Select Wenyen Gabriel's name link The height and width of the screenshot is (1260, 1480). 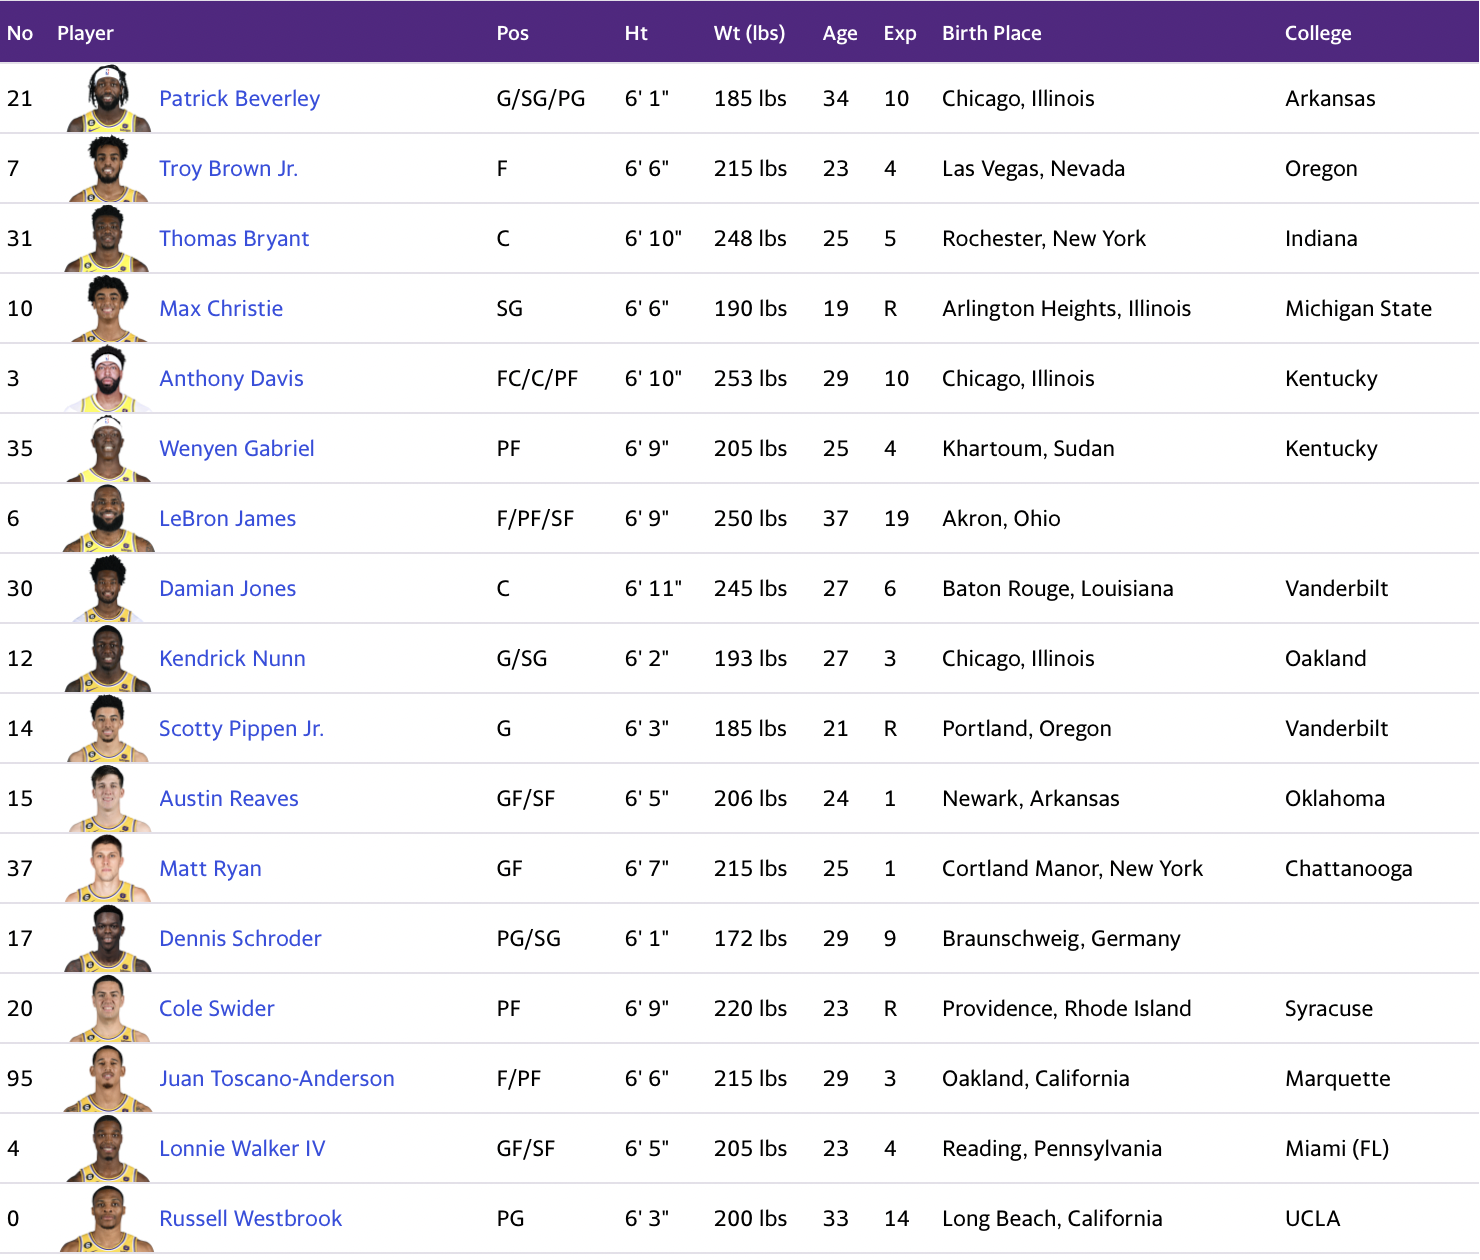(237, 448)
